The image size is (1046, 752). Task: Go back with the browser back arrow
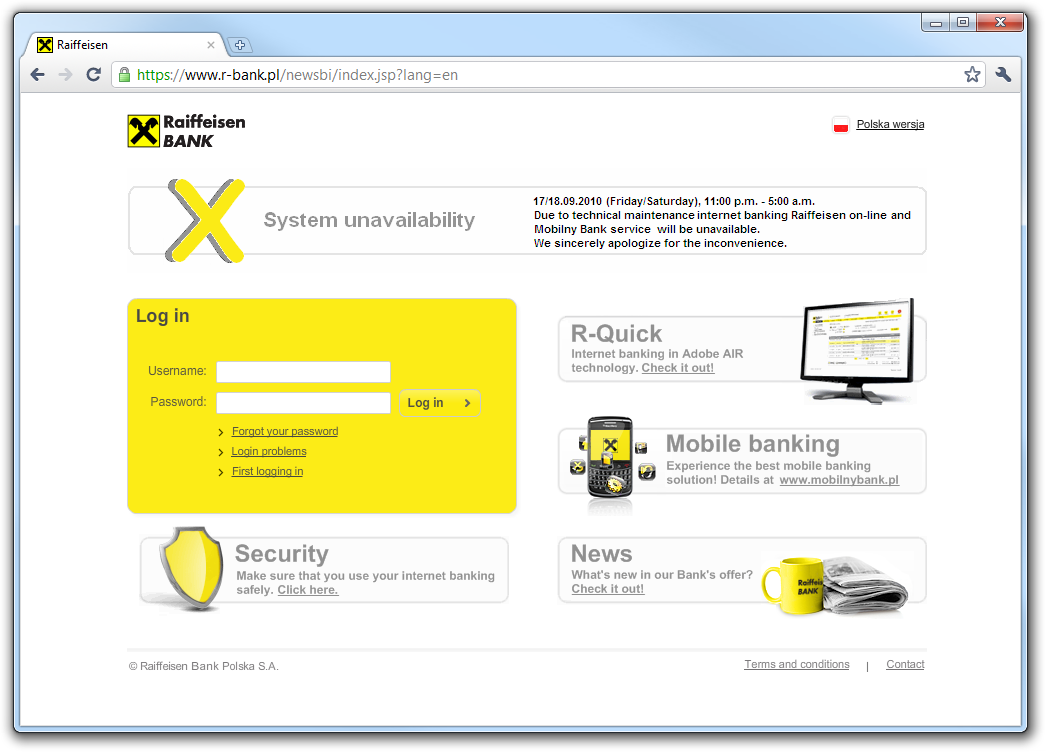(38, 75)
